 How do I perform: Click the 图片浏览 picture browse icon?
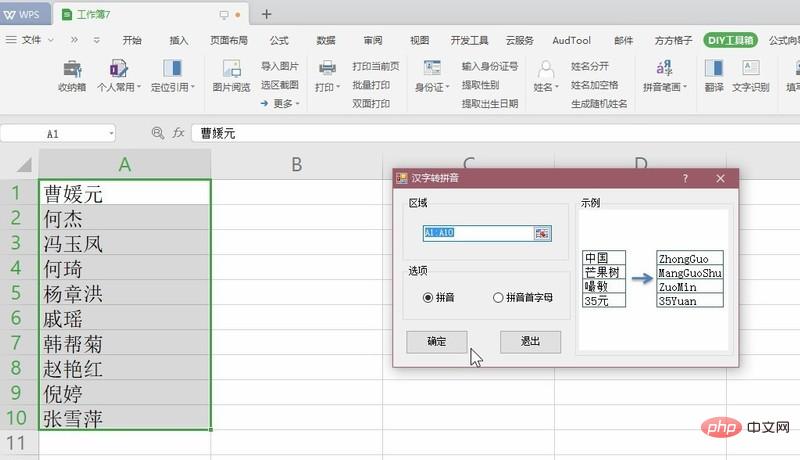click(x=231, y=69)
